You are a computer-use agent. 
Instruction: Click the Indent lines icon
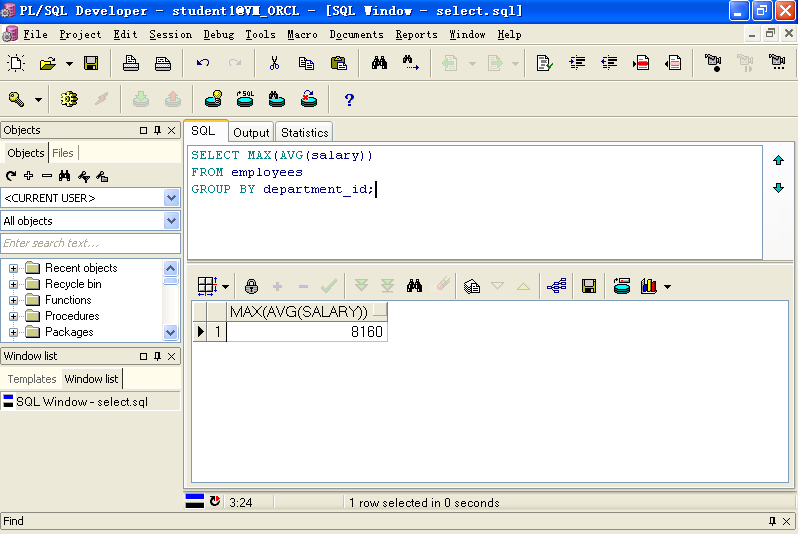577,63
